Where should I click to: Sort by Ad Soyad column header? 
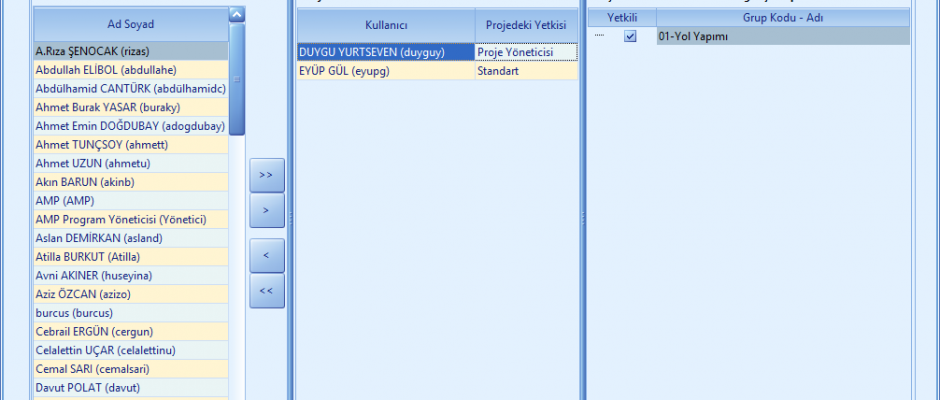pos(130,23)
